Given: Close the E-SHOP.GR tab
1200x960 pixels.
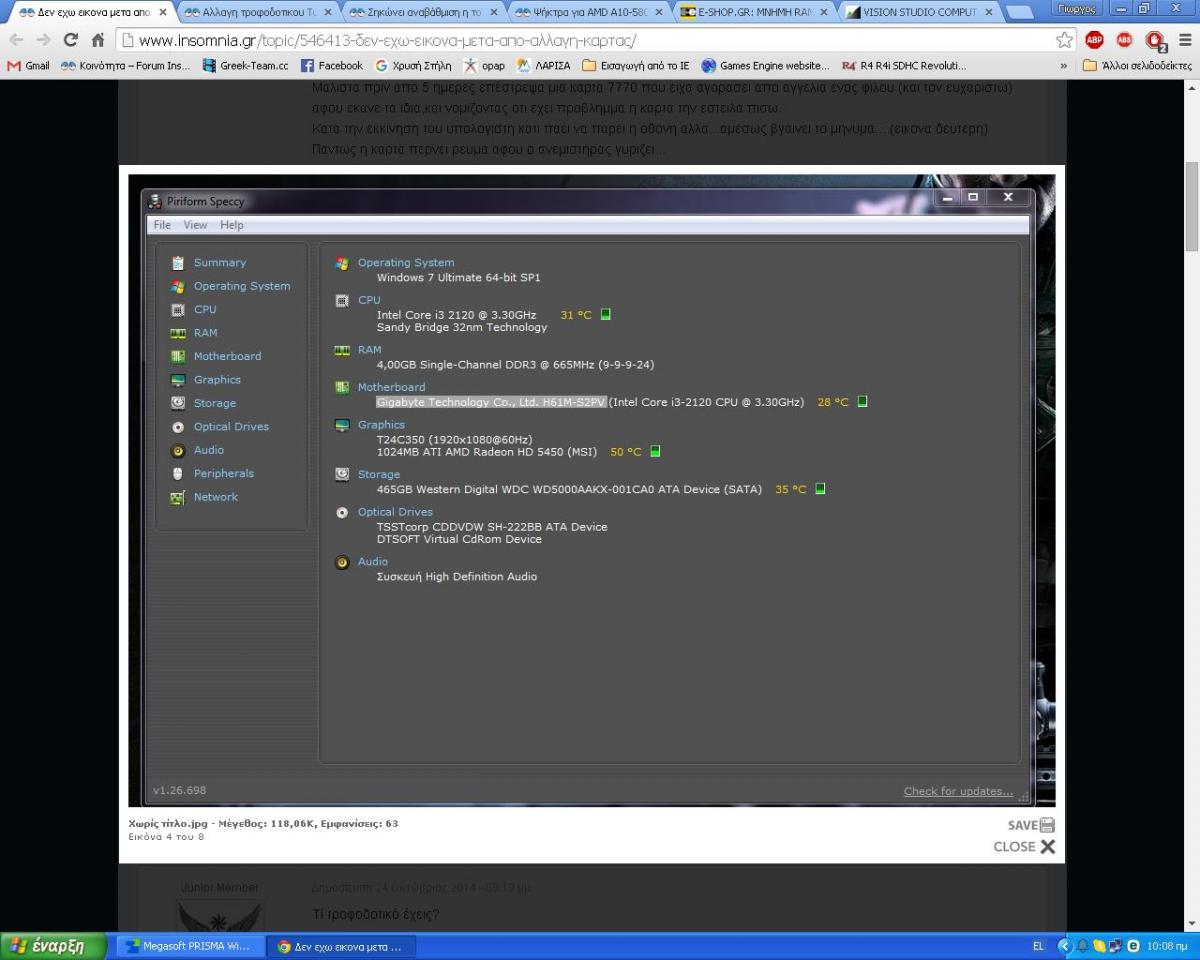Looking at the screenshot, I should [x=824, y=13].
